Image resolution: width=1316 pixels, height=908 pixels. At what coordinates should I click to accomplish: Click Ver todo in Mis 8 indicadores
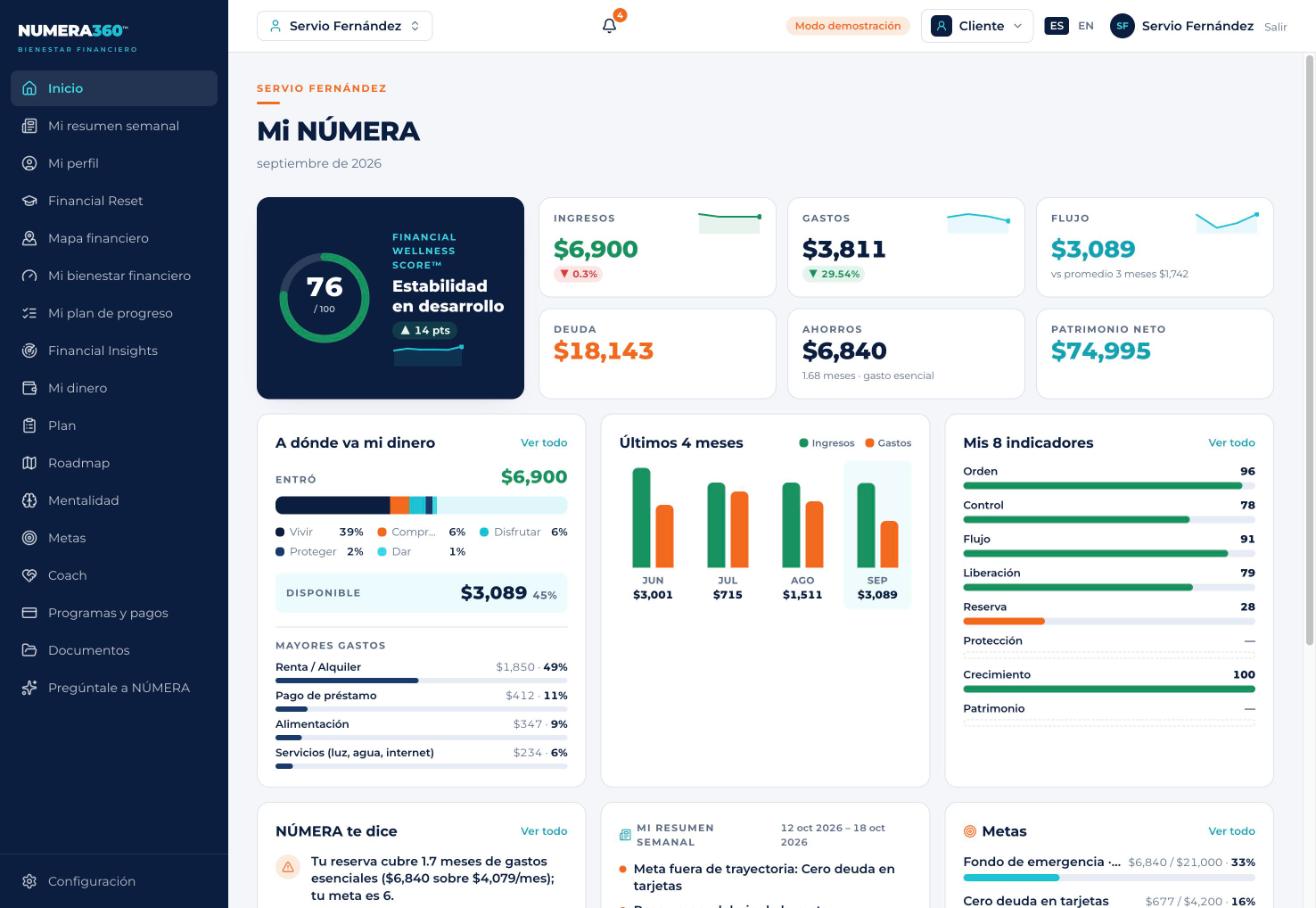coord(1231,442)
